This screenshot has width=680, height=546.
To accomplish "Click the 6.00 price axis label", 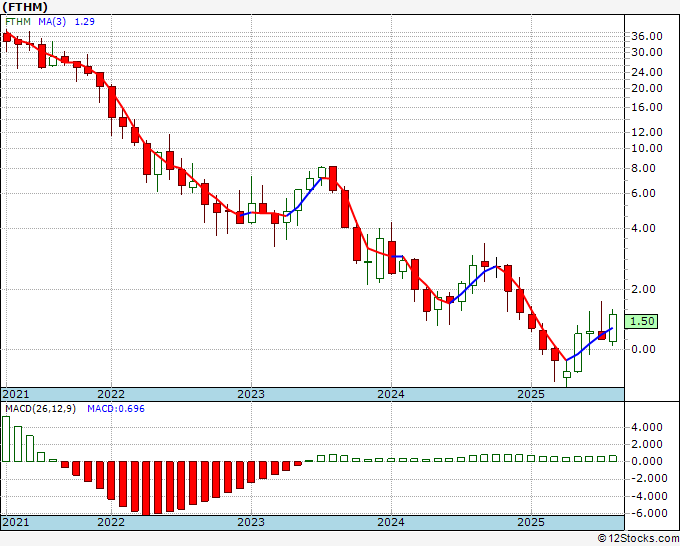I will coord(643,193).
